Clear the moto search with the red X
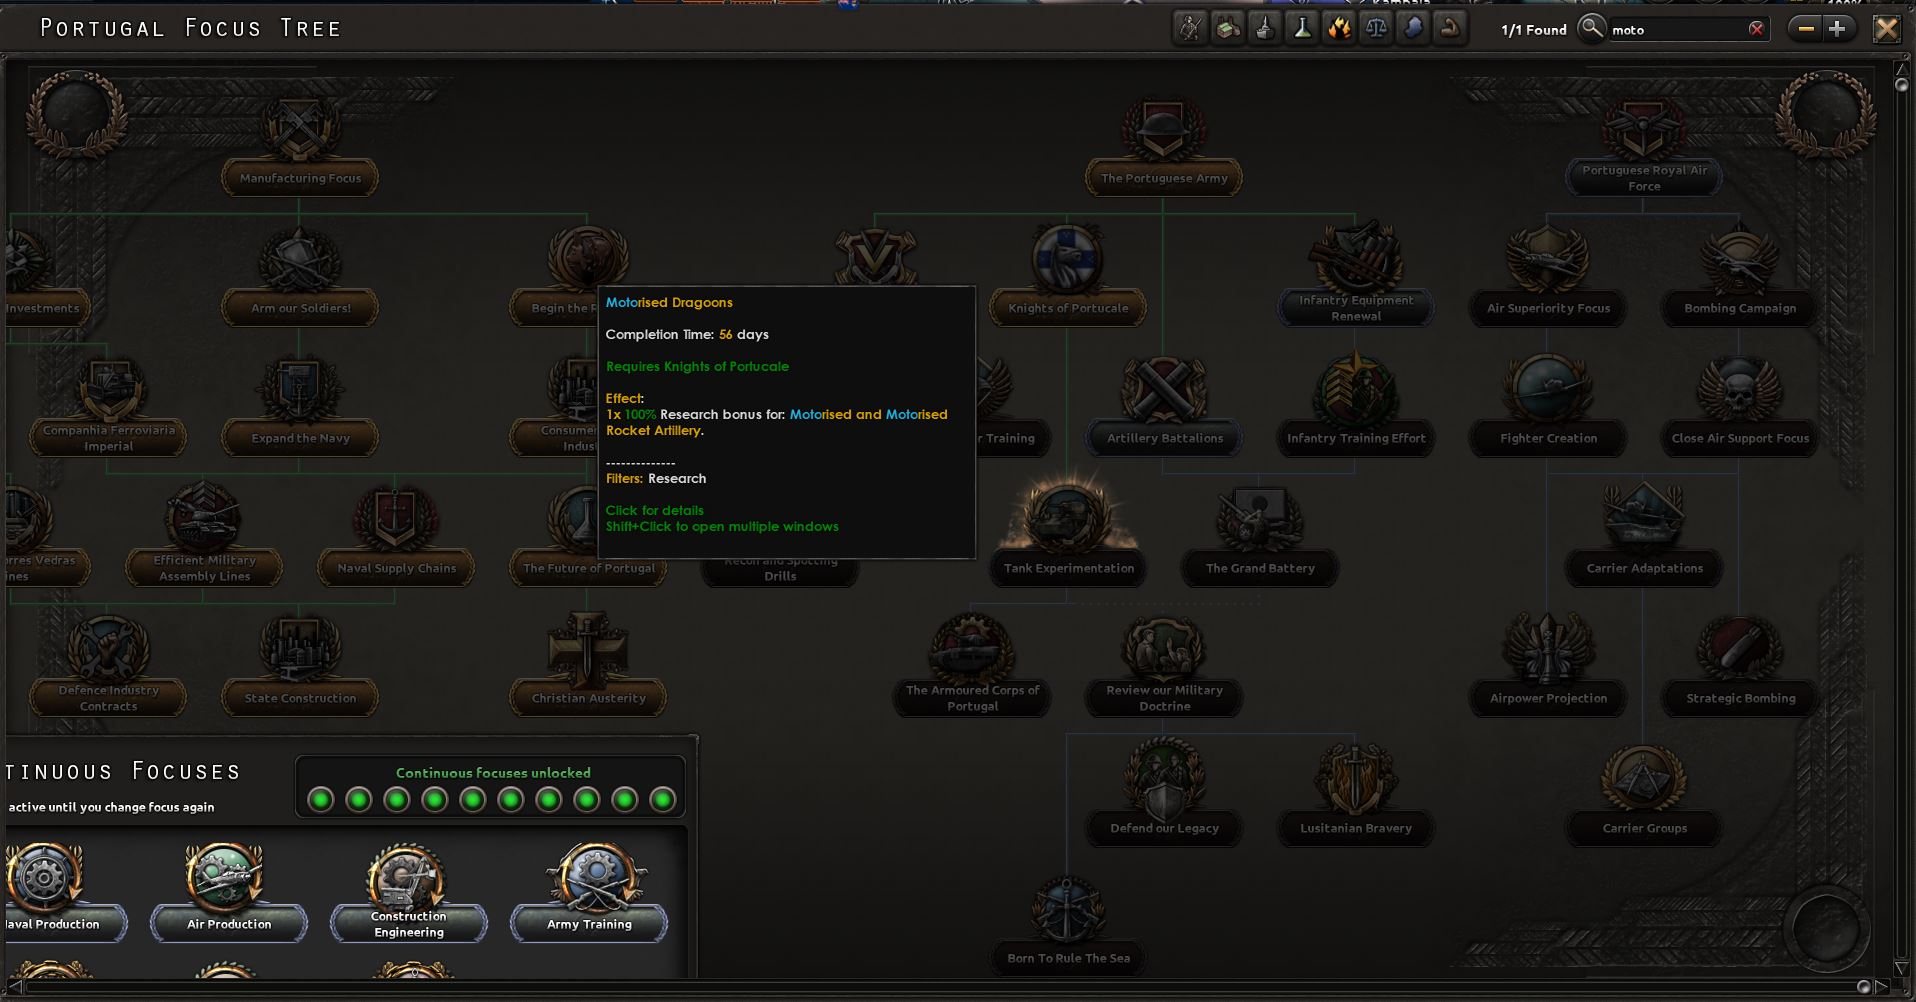The height and width of the screenshot is (1002, 1916). pyautogui.click(x=1757, y=28)
